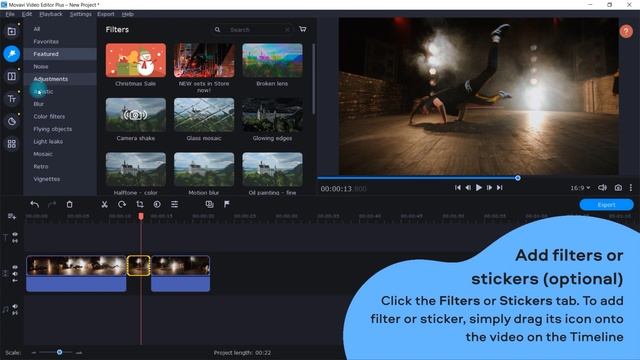The image size is (640, 360).
Task: Step forward one frame
Action: [489, 188]
